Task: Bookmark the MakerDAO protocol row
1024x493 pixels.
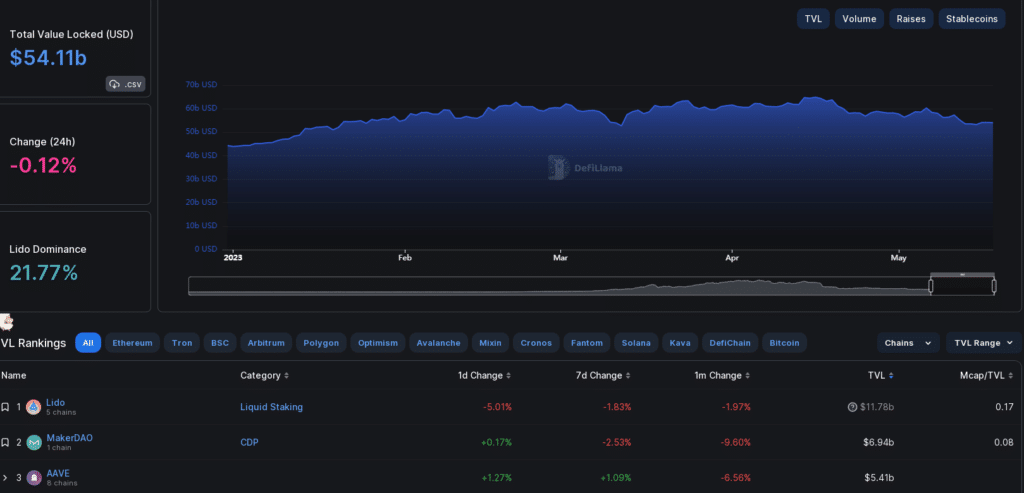Action: coord(5,442)
